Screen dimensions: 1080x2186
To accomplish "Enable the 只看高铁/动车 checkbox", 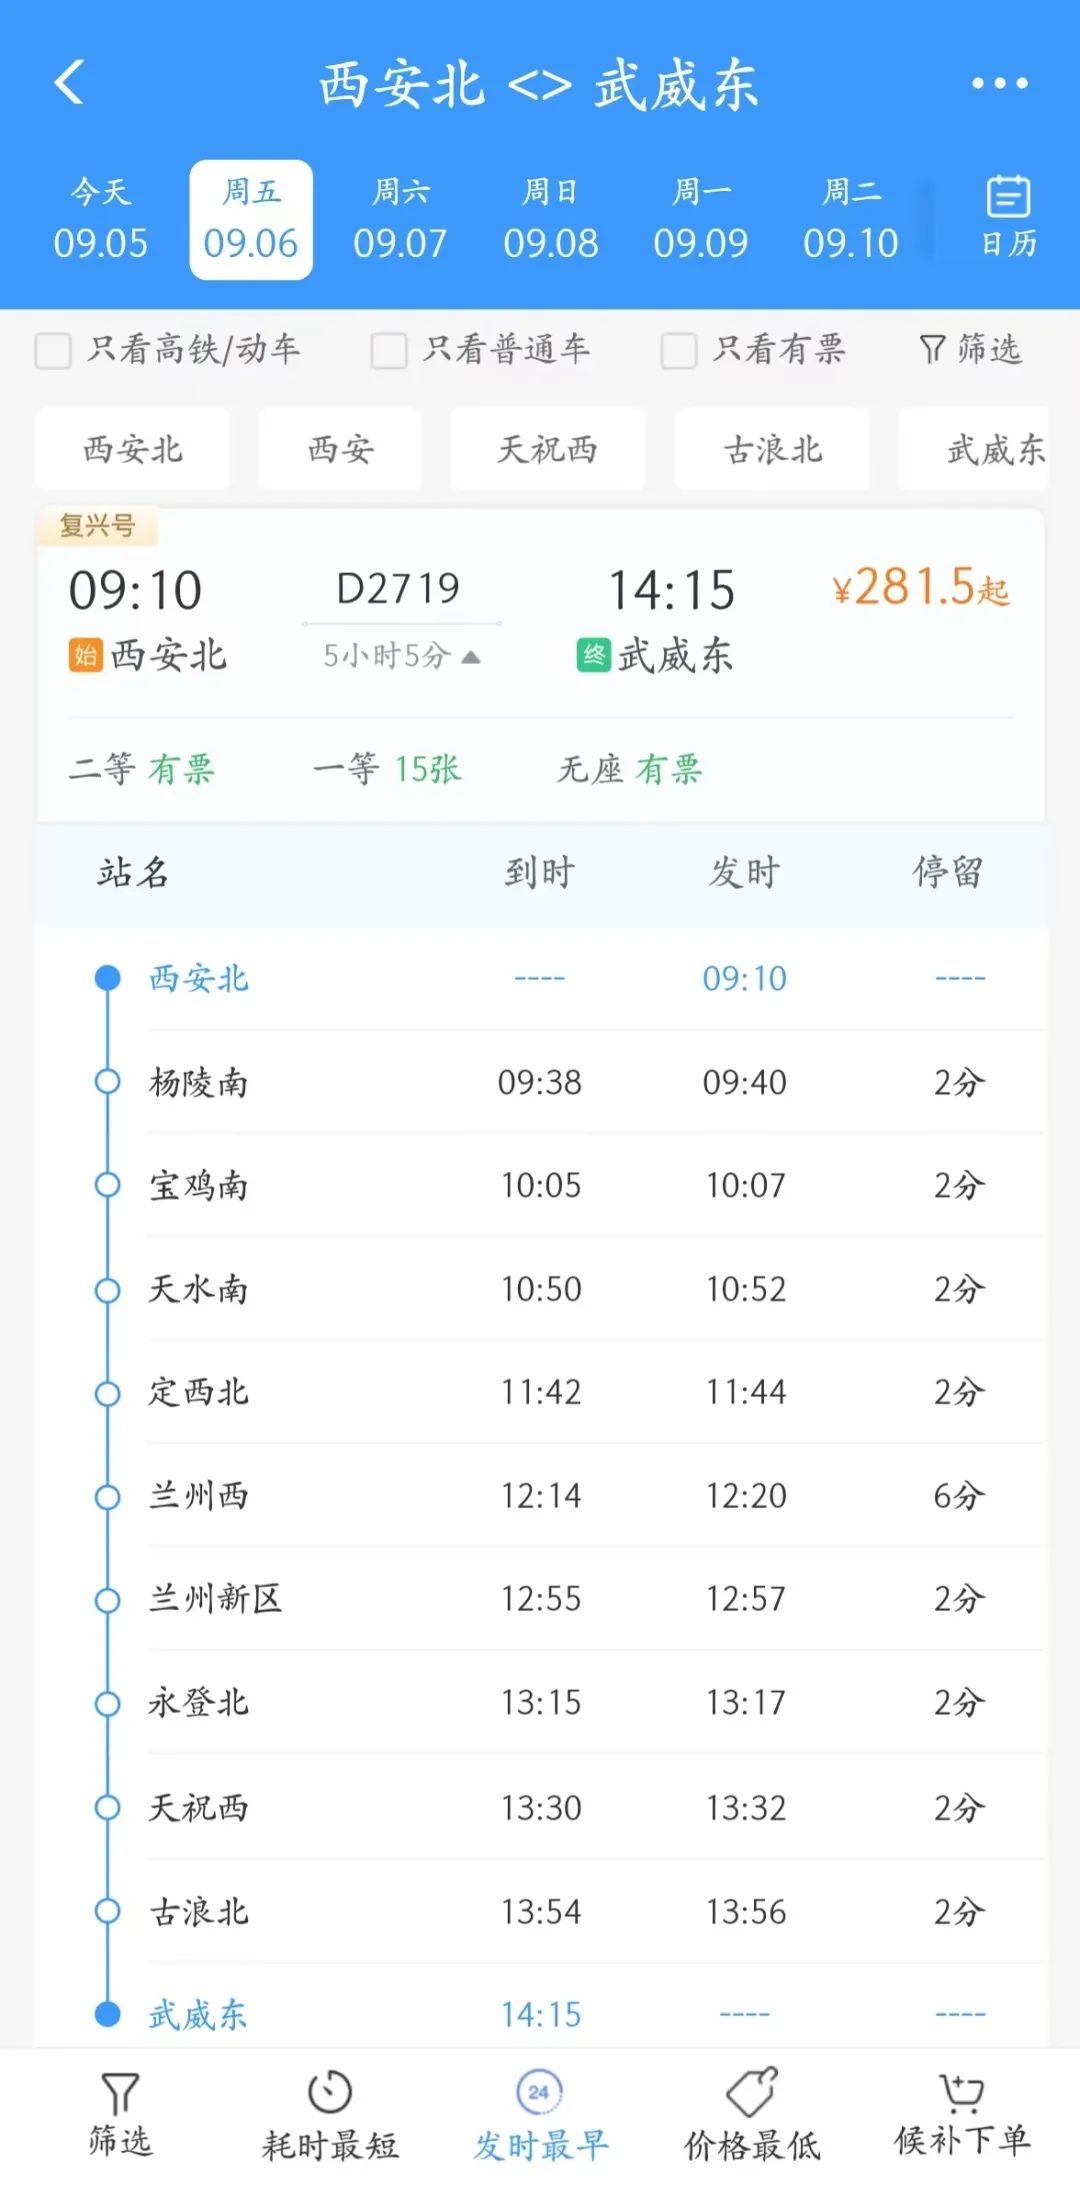I will click(x=53, y=351).
